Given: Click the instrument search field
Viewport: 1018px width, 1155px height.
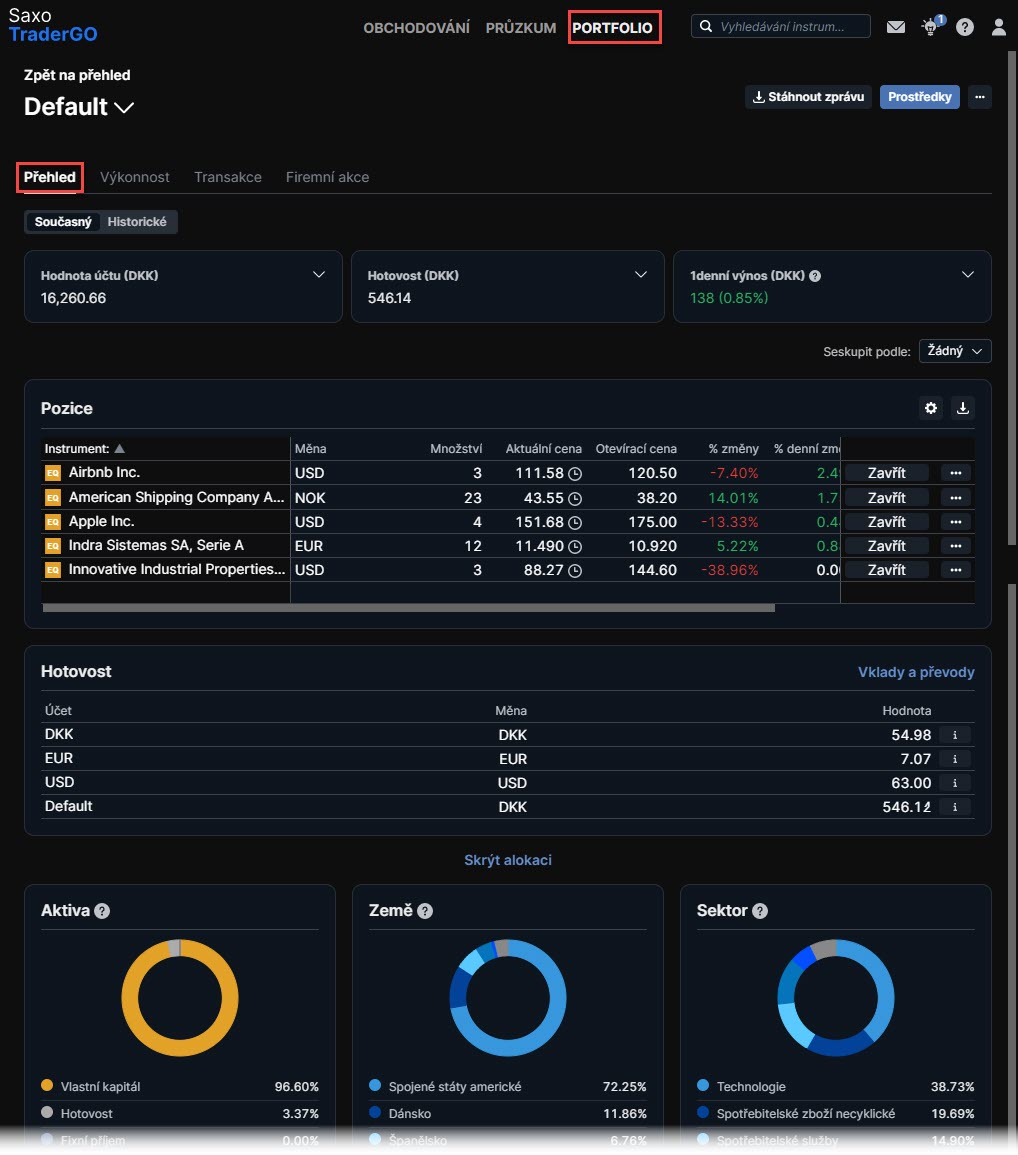Looking at the screenshot, I should 781,27.
